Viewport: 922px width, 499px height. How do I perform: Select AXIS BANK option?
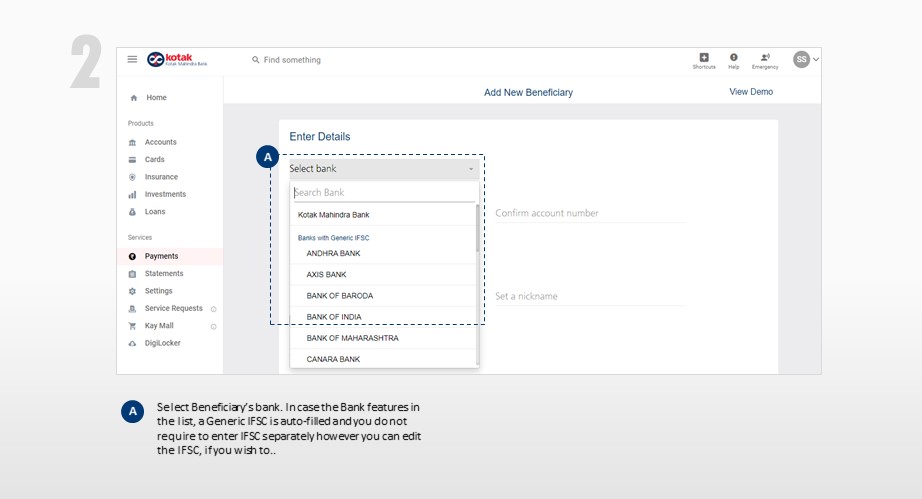(x=383, y=274)
